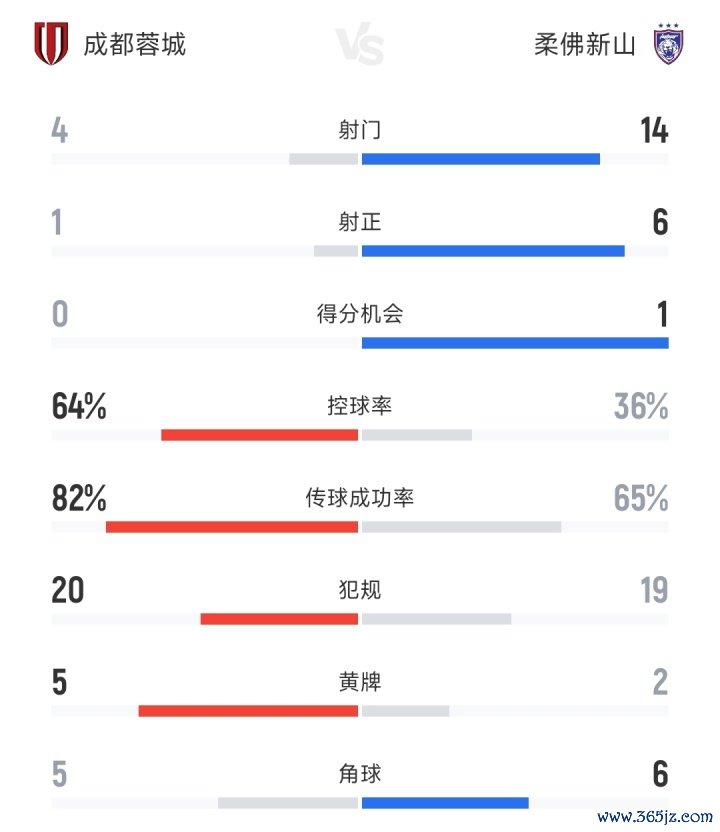This screenshot has width=720, height=832.
Task: Click the red 传球成功率 bar
Action: click(x=231, y=527)
